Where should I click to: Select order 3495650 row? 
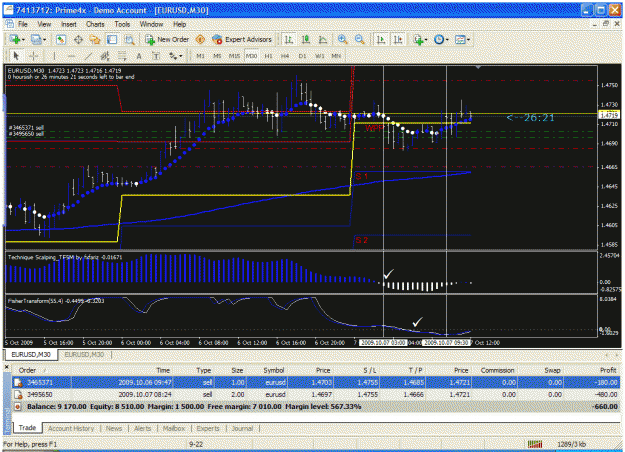[316, 395]
